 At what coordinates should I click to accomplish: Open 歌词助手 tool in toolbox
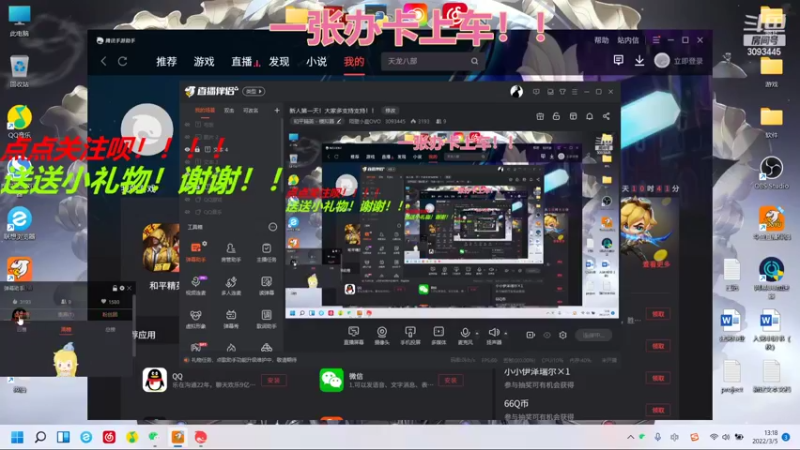click(266, 319)
